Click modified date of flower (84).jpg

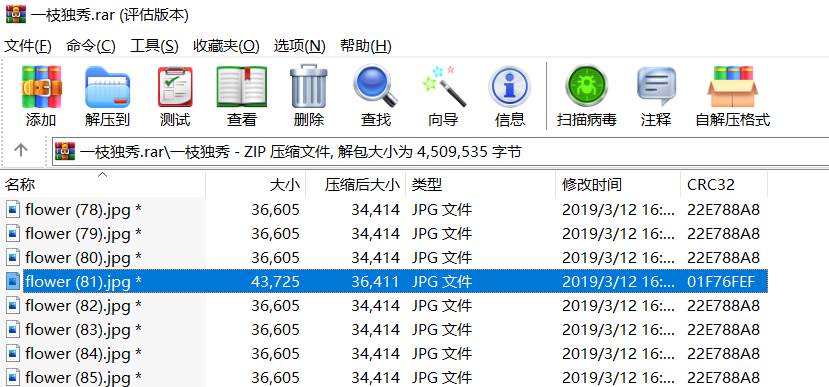point(618,353)
